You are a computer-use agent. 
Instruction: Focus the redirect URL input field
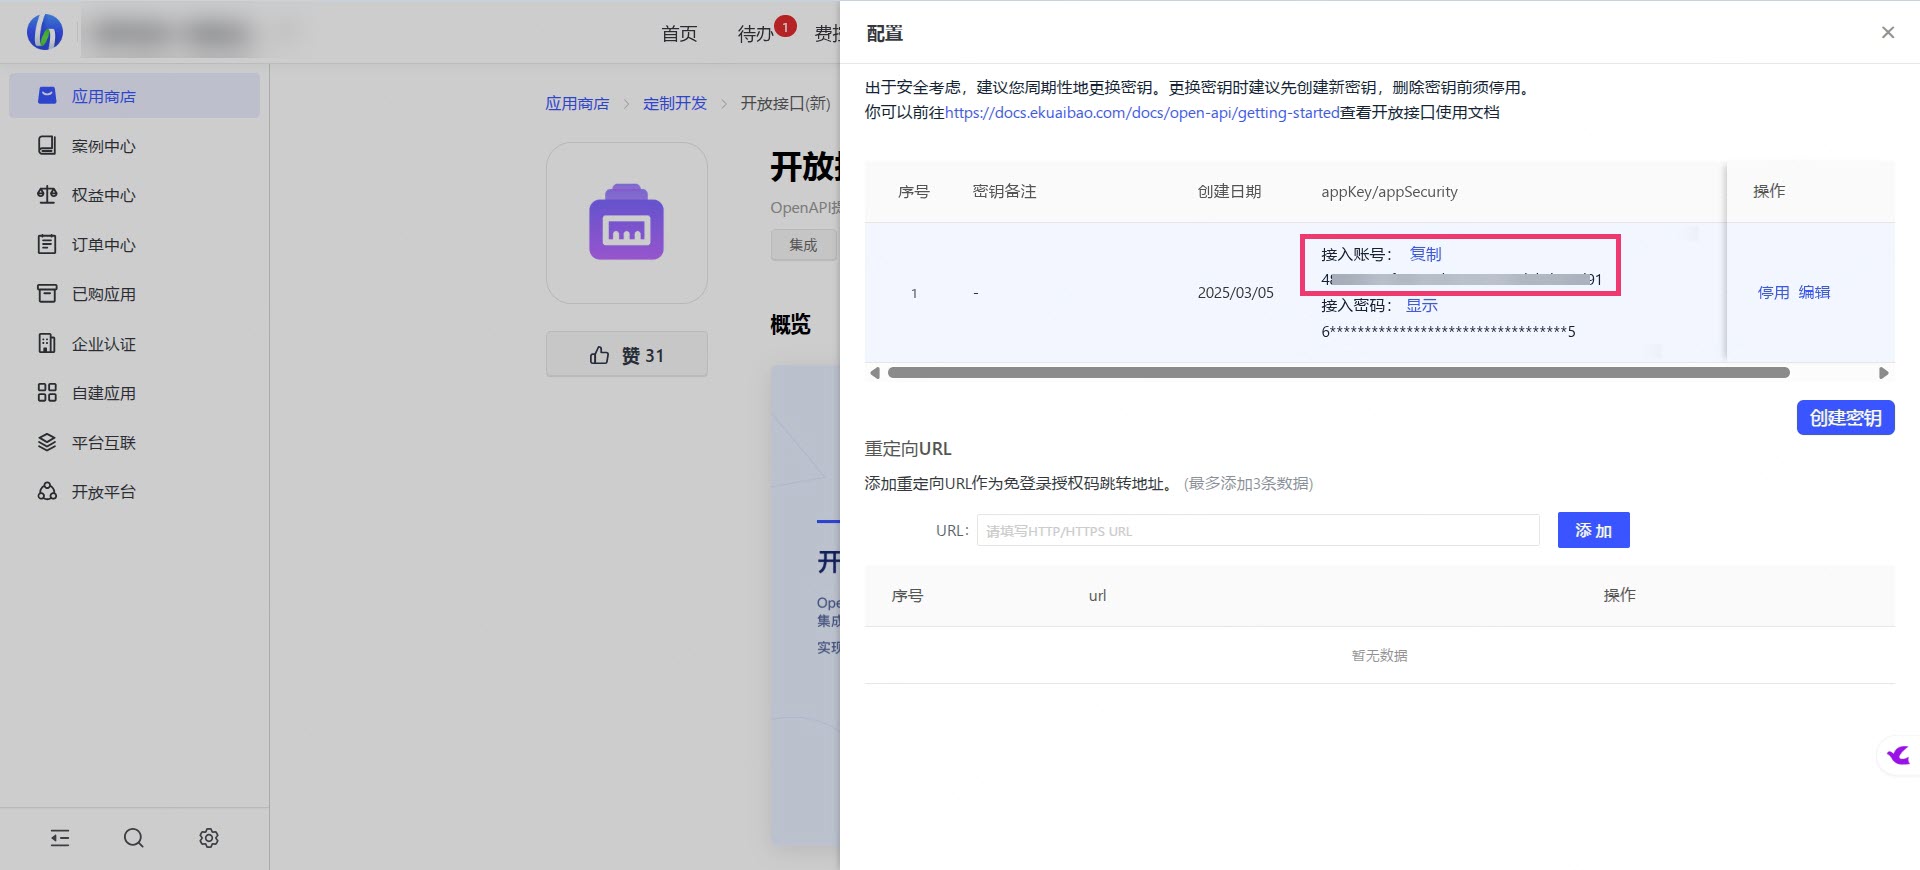[x=1257, y=531]
